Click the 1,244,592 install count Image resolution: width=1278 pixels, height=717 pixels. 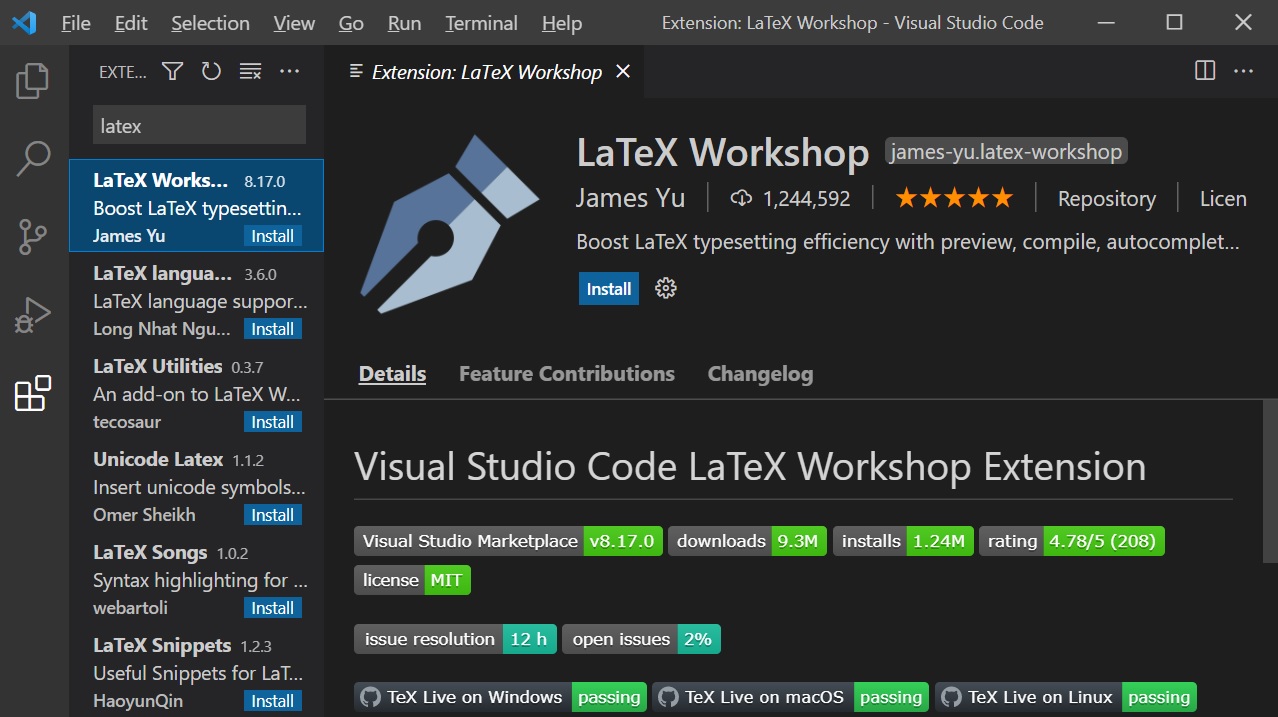(806, 199)
